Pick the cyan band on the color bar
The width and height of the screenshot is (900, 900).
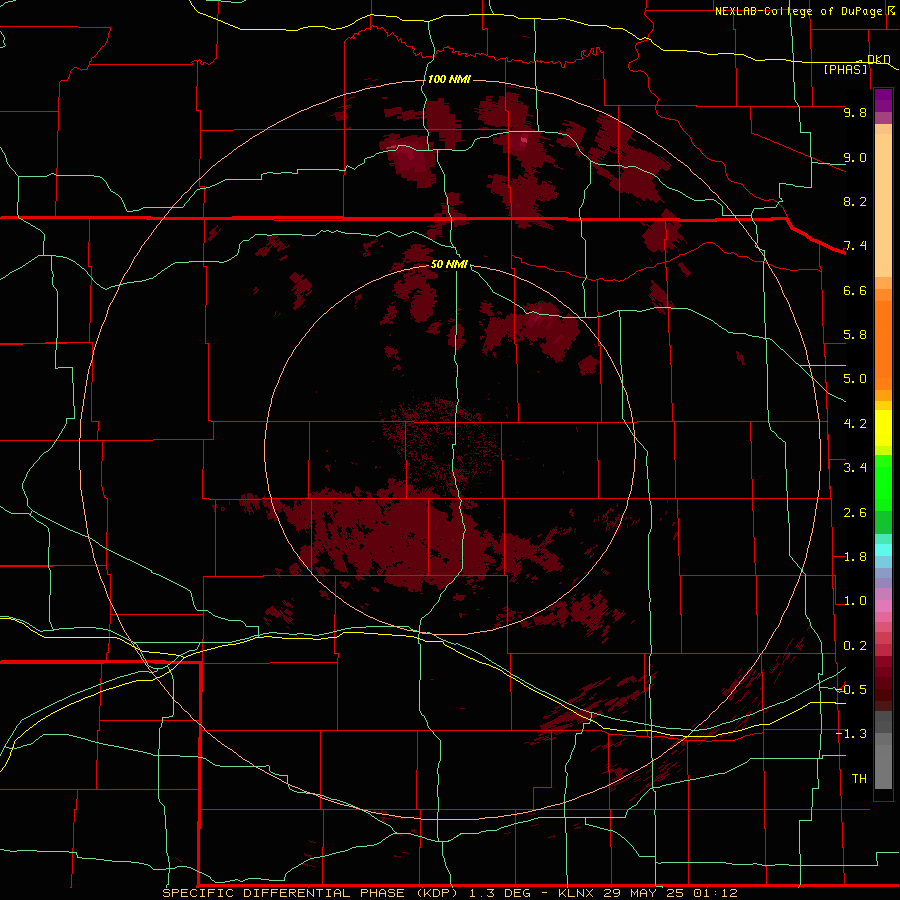point(883,550)
